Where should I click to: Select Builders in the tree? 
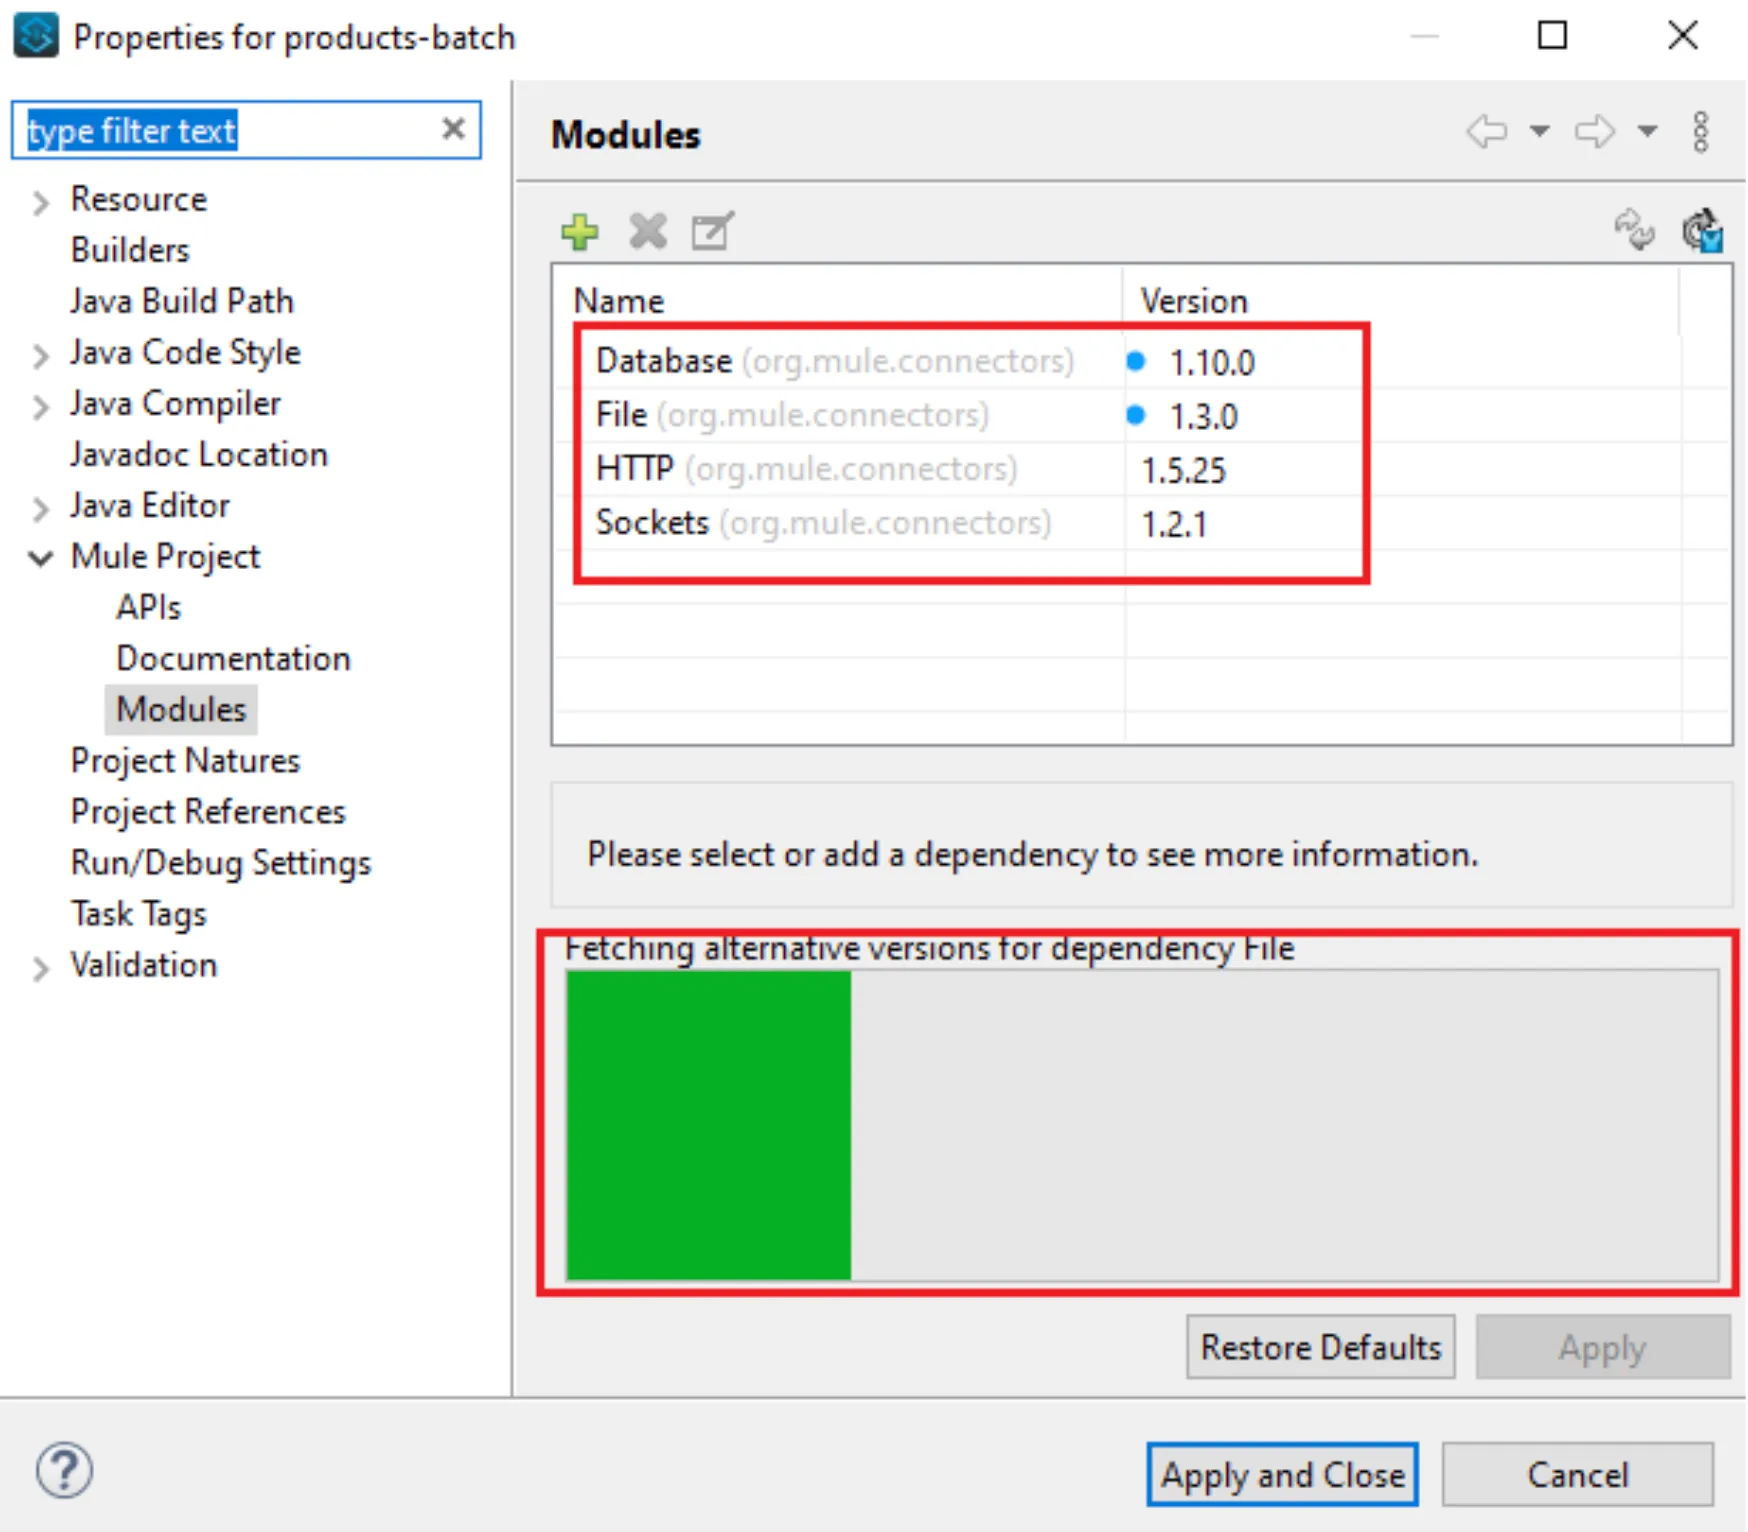point(130,250)
